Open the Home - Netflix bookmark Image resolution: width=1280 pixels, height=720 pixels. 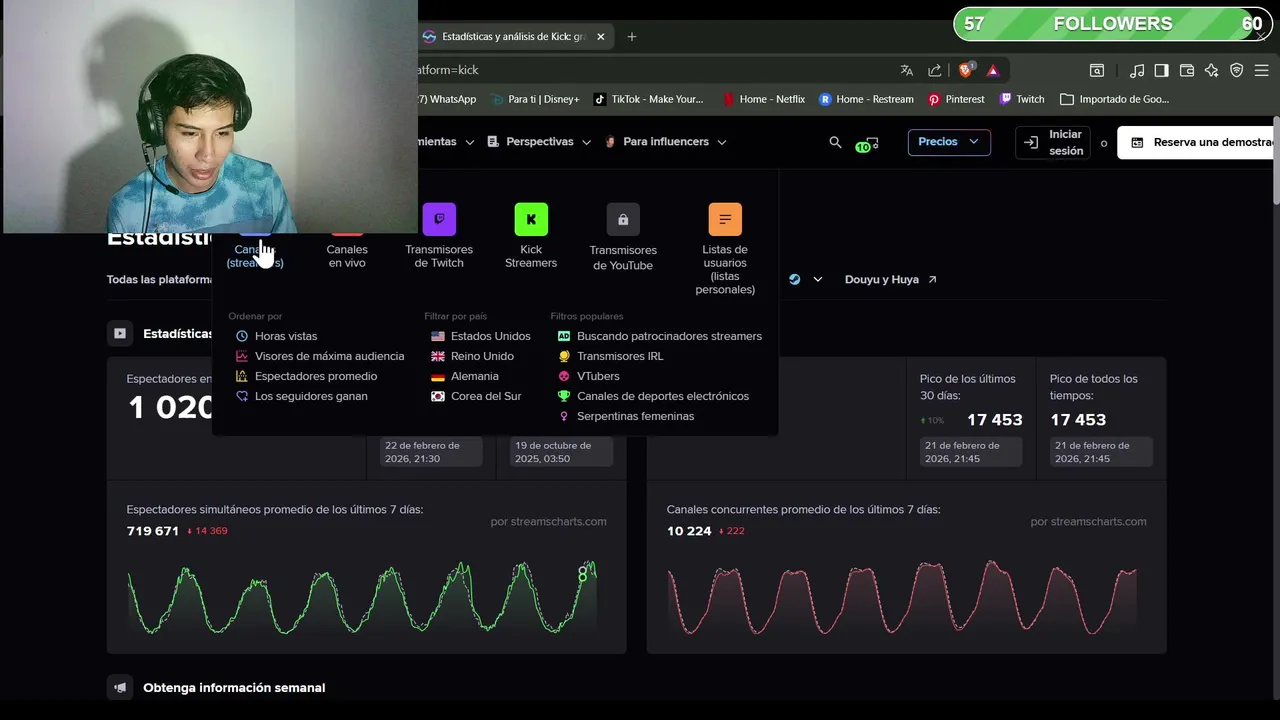tap(763, 99)
